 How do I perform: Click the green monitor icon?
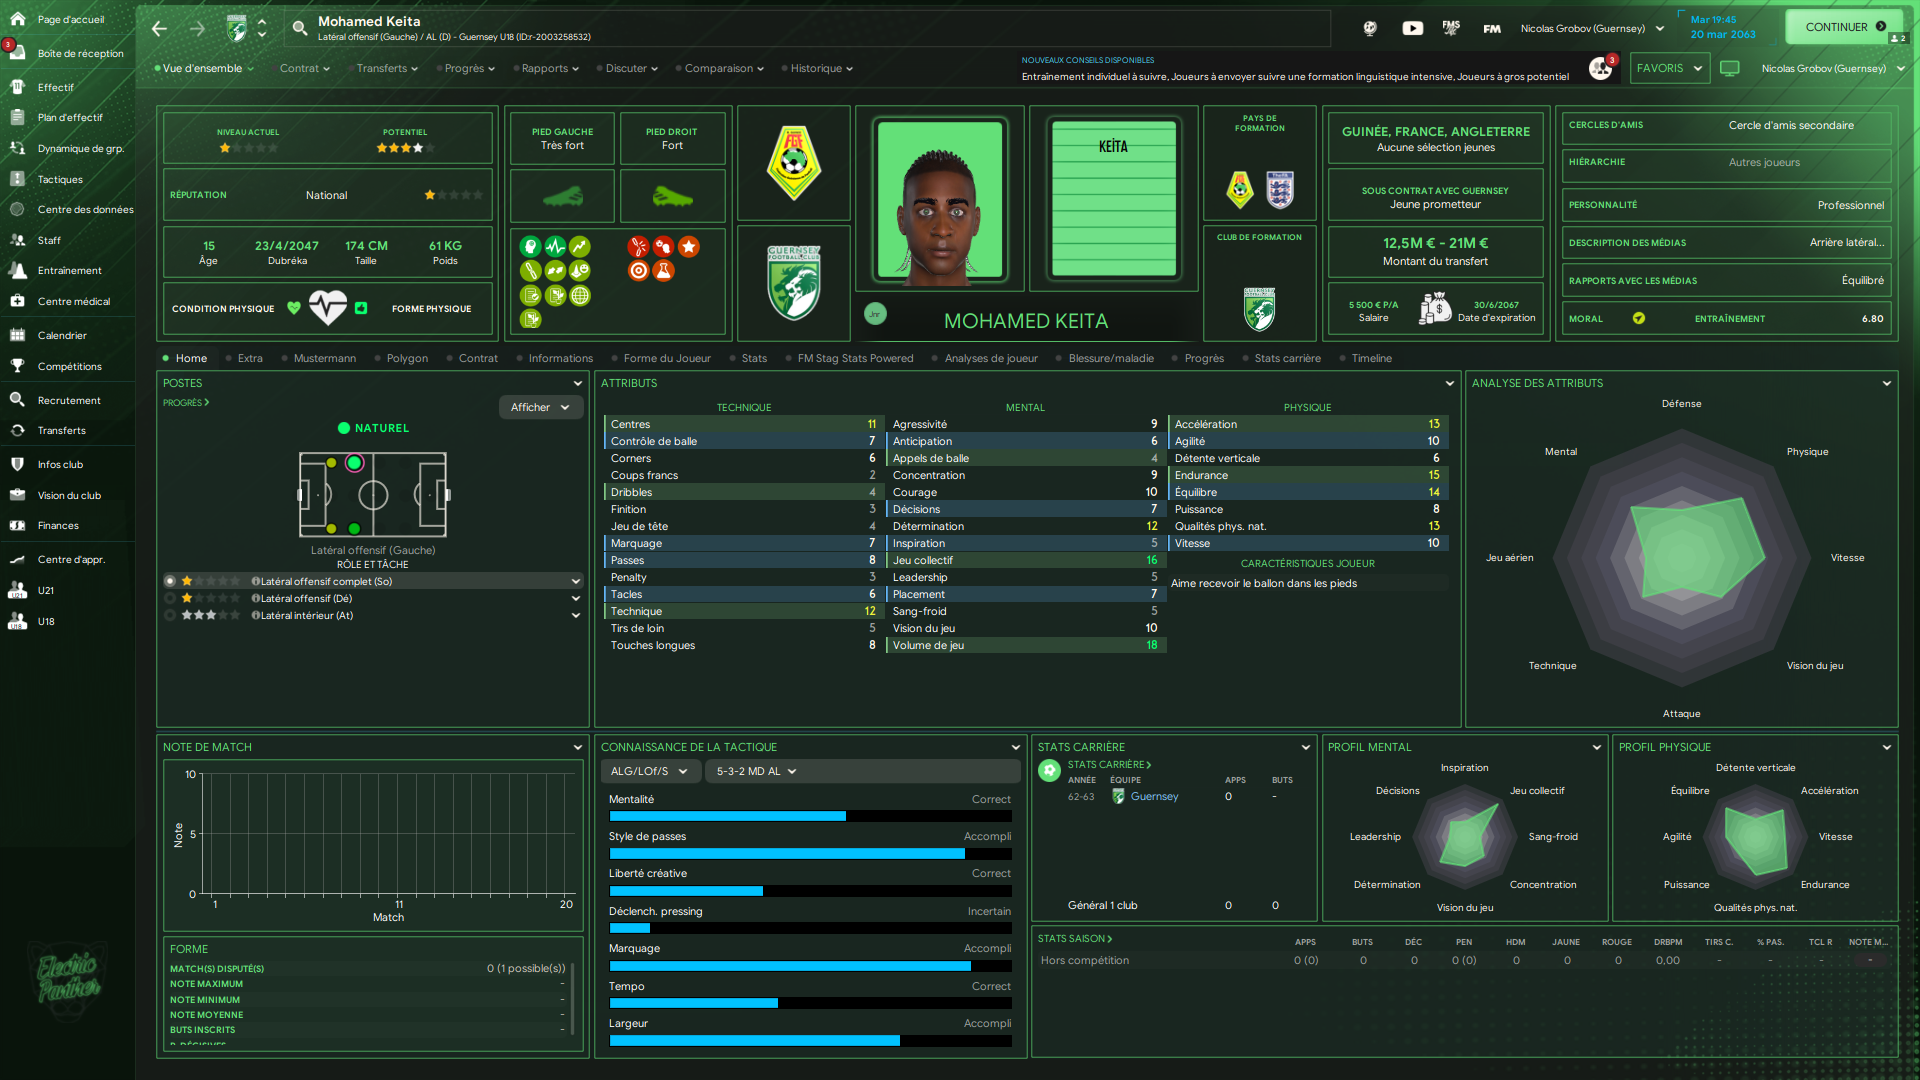(x=1730, y=68)
